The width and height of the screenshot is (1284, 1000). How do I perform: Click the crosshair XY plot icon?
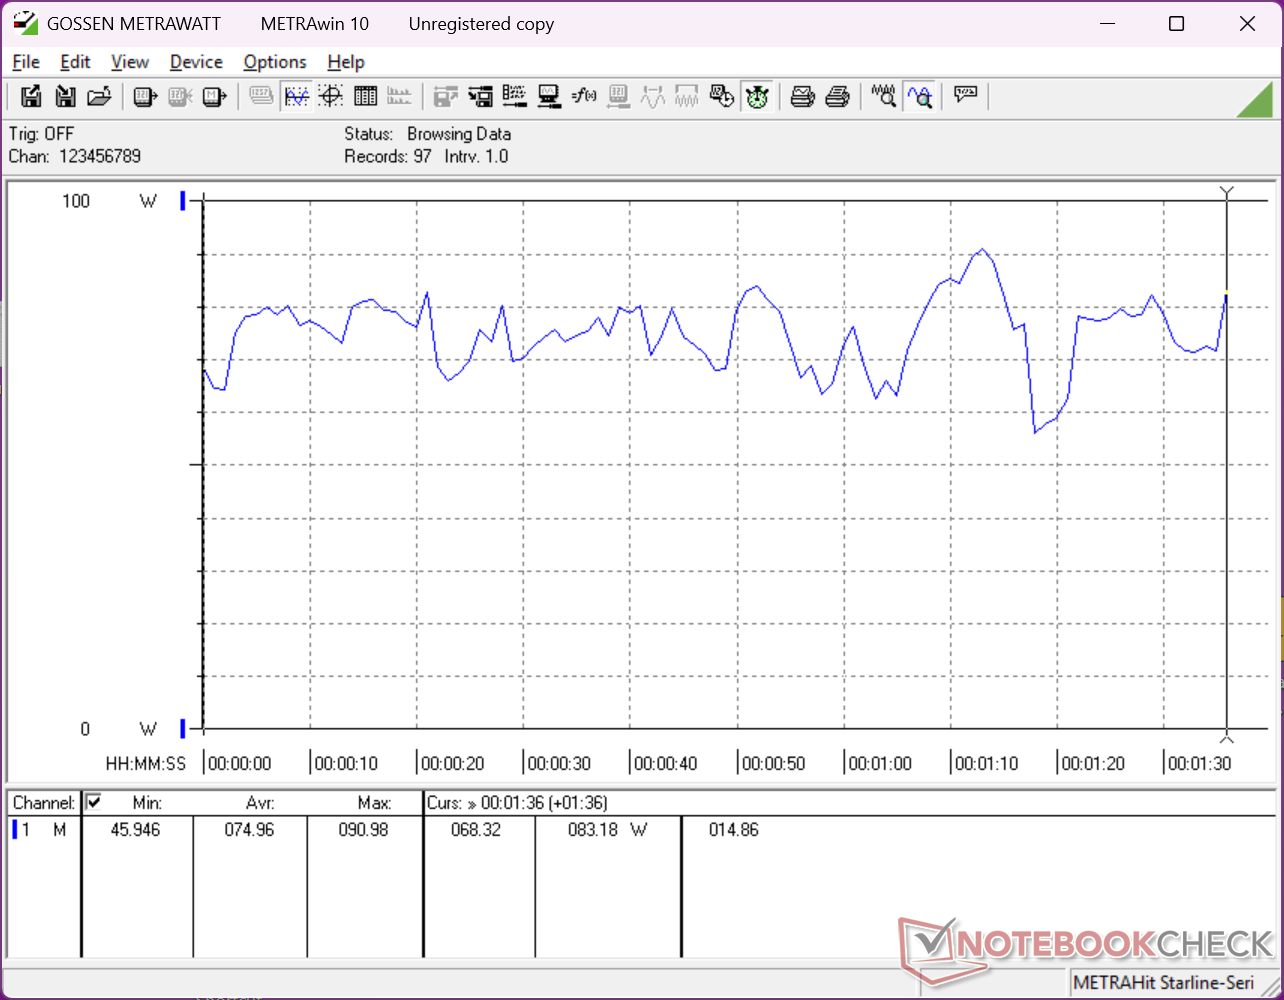tap(331, 96)
